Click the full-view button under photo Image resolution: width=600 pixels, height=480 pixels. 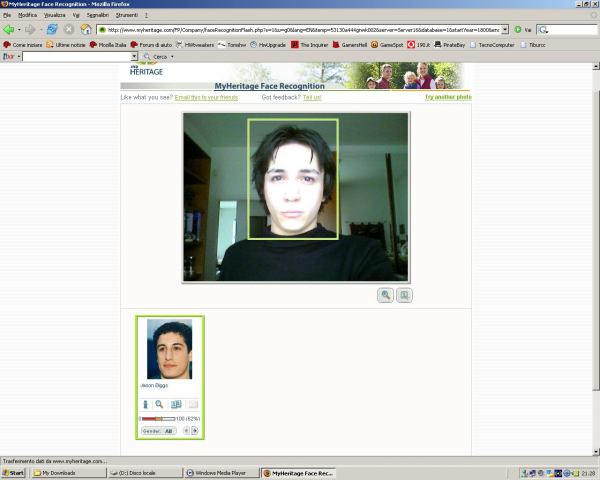click(404, 295)
